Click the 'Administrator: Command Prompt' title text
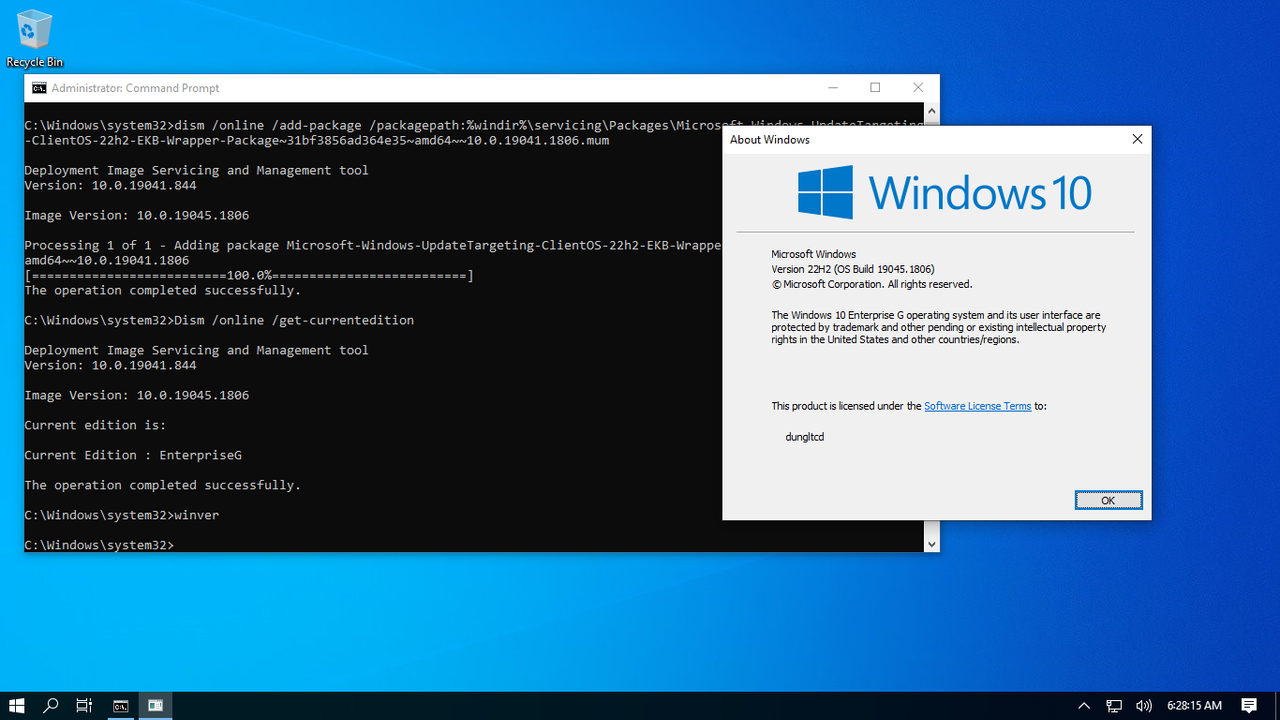 click(135, 88)
